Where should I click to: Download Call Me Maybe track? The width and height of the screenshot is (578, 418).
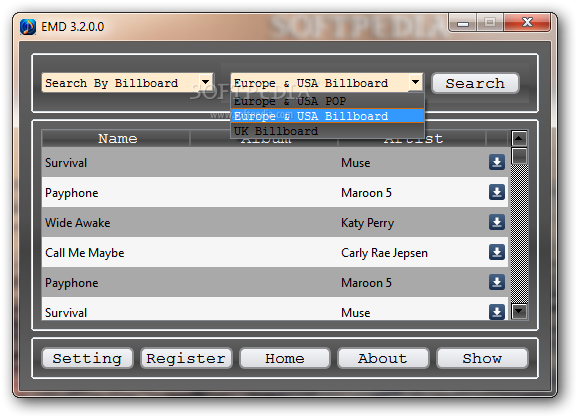[x=497, y=252]
